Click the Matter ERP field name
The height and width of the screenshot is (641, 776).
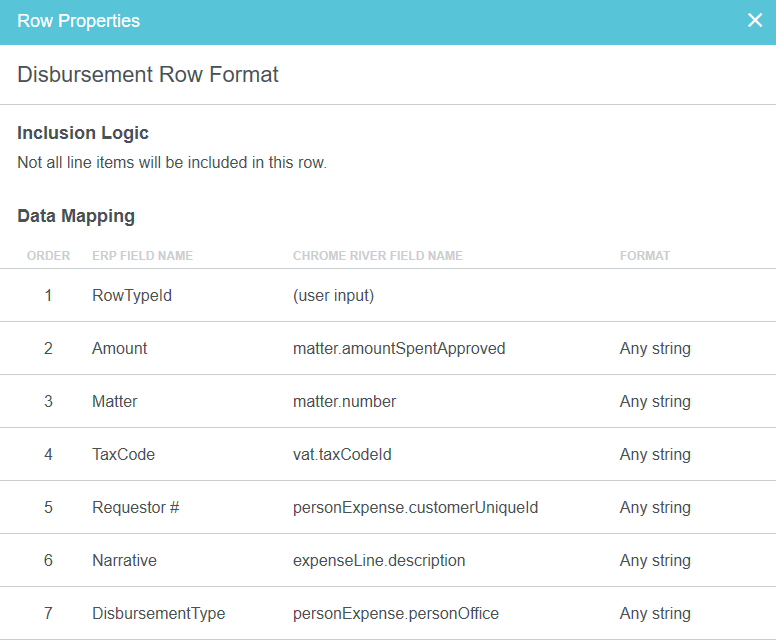pos(114,401)
